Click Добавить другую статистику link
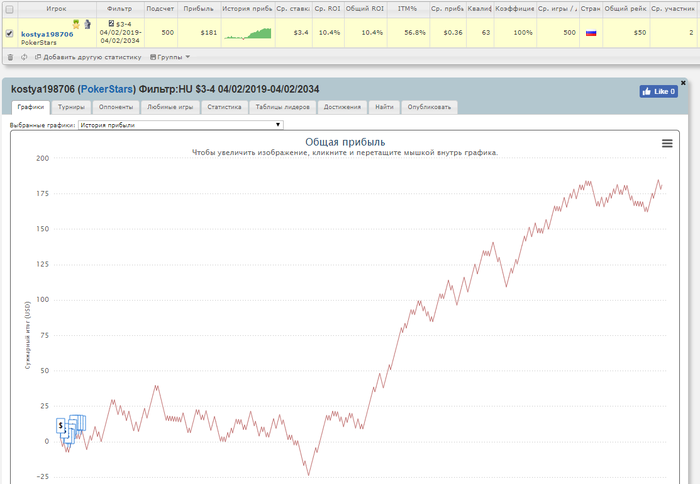Screen dimensions: 700x484 (88, 57)
